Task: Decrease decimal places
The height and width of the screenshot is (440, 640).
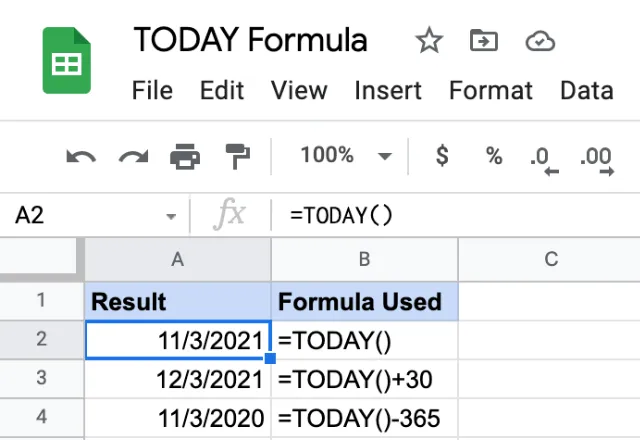Action: 544,160
